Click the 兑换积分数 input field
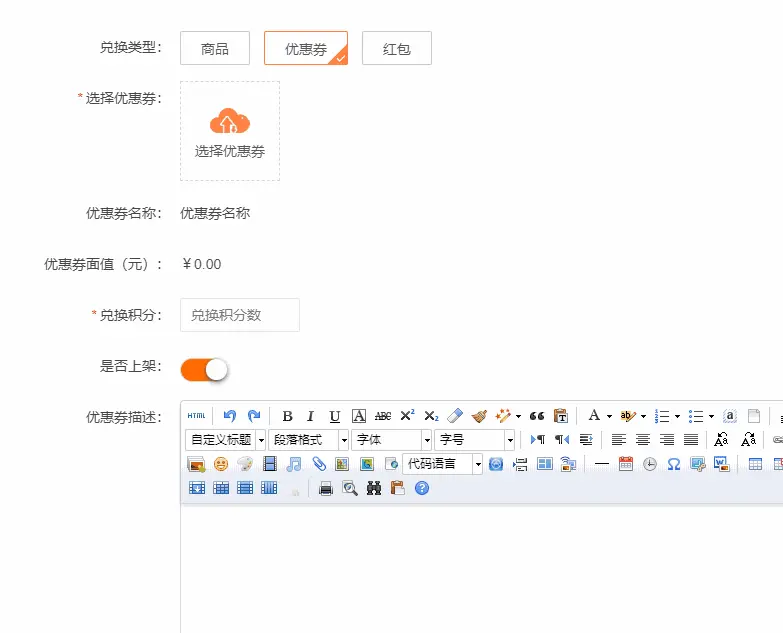Viewport: 783px width, 633px height. coord(240,315)
